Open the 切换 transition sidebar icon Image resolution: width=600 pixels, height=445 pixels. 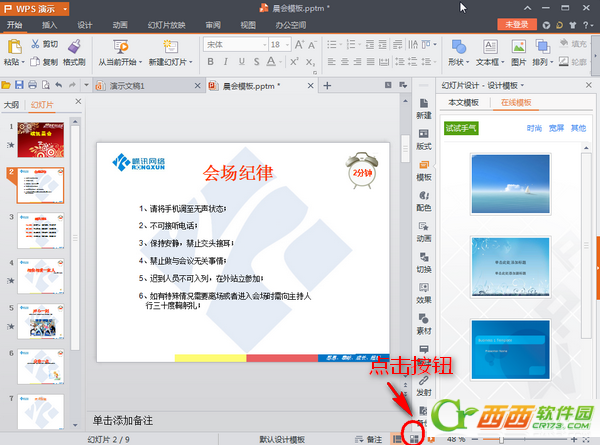click(x=424, y=257)
